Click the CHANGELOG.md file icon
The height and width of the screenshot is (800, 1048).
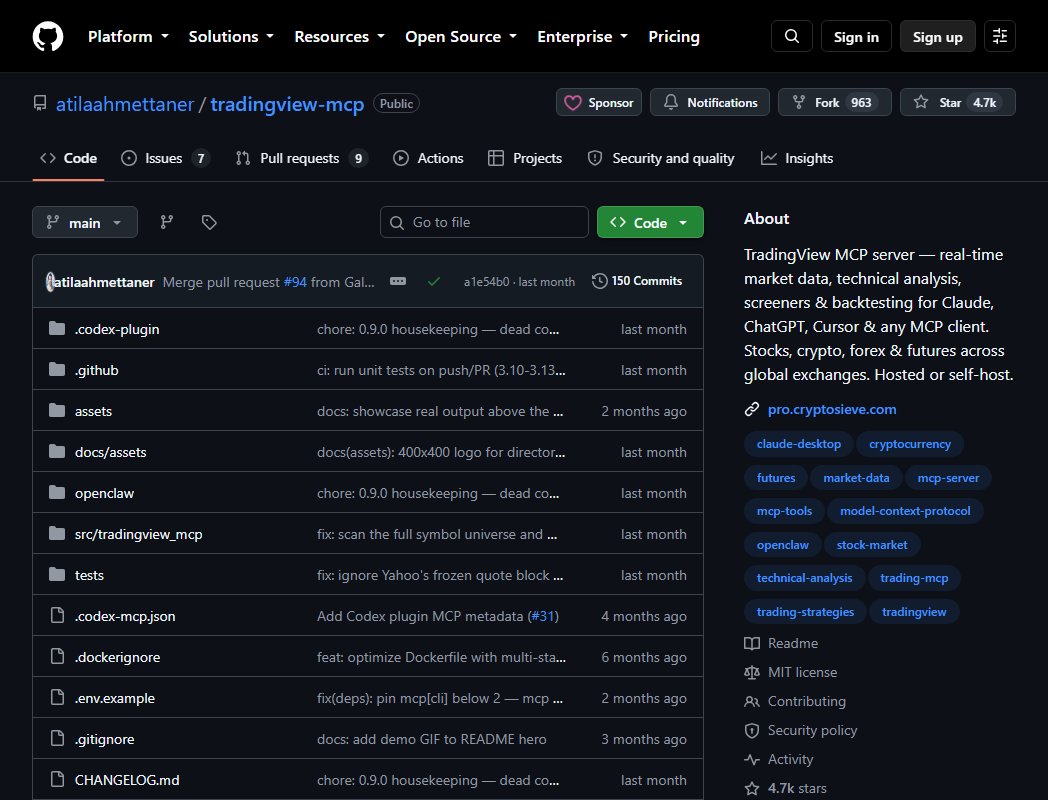(57, 779)
